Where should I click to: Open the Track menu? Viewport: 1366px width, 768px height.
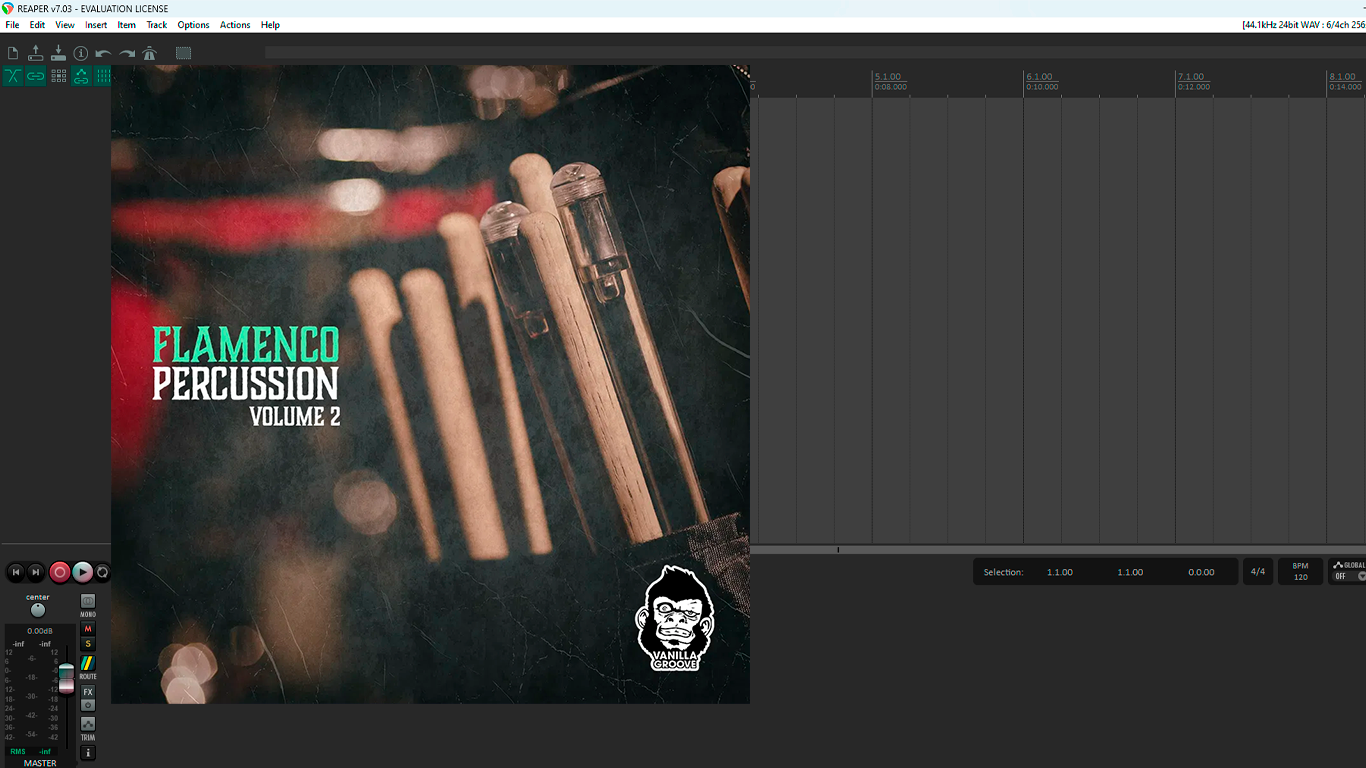157,25
